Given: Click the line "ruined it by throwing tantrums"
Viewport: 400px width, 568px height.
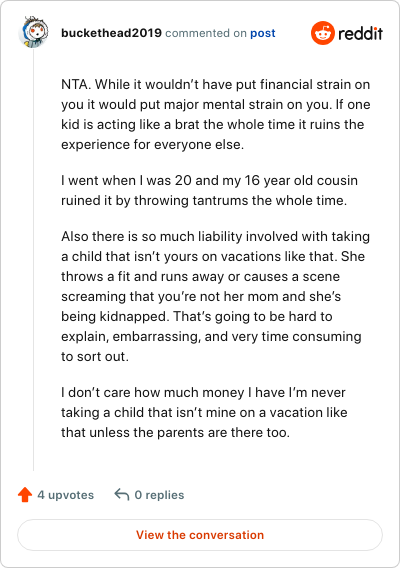Looking at the screenshot, I should click(204, 200).
